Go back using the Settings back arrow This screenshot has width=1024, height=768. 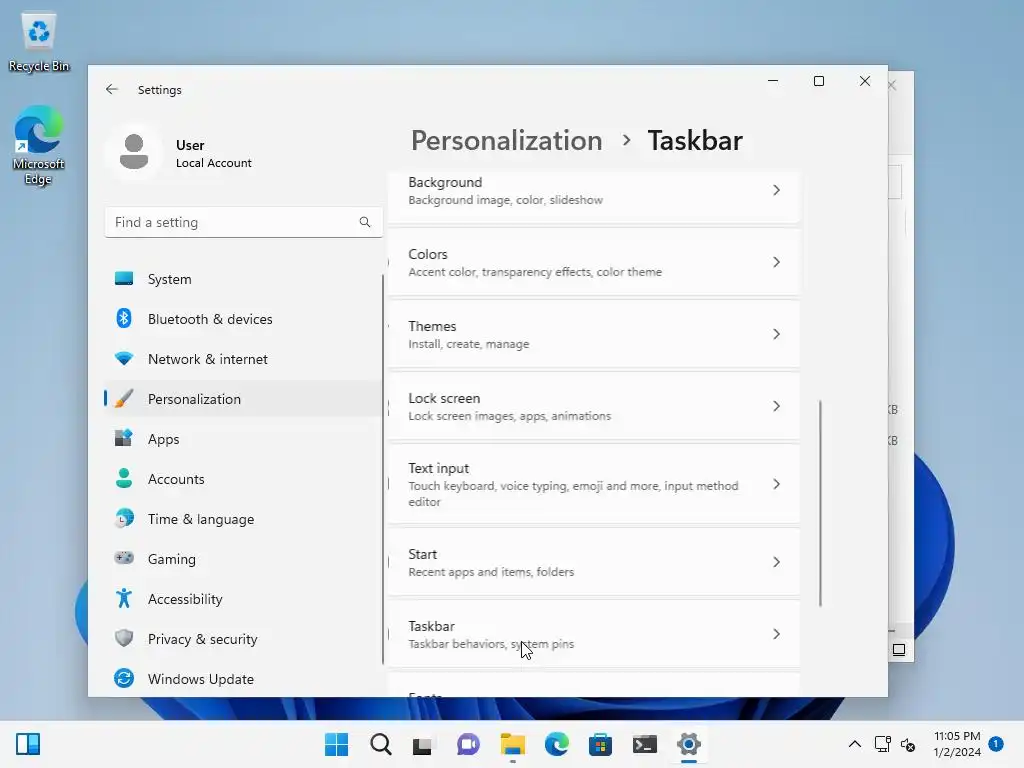112,89
